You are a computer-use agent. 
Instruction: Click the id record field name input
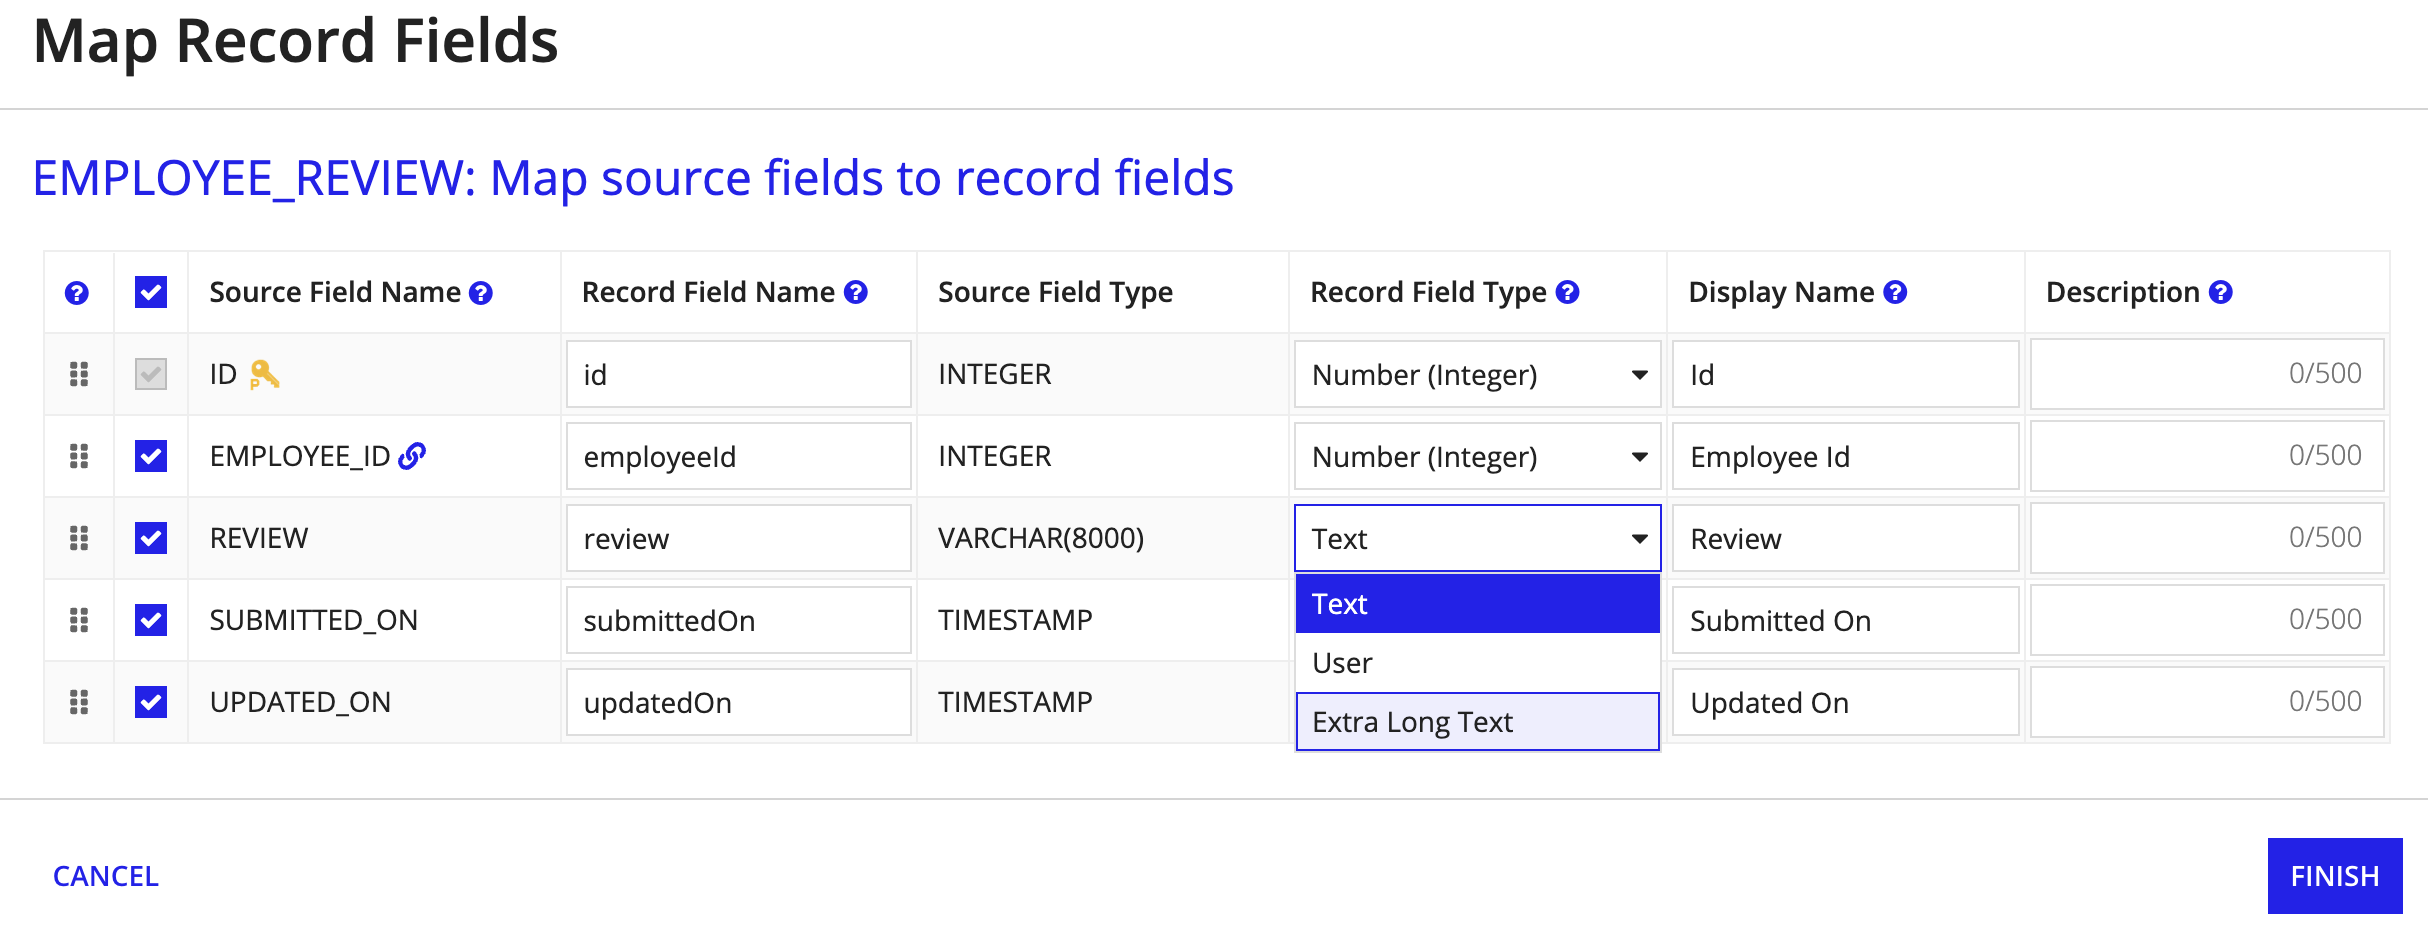(x=739, y=374)
